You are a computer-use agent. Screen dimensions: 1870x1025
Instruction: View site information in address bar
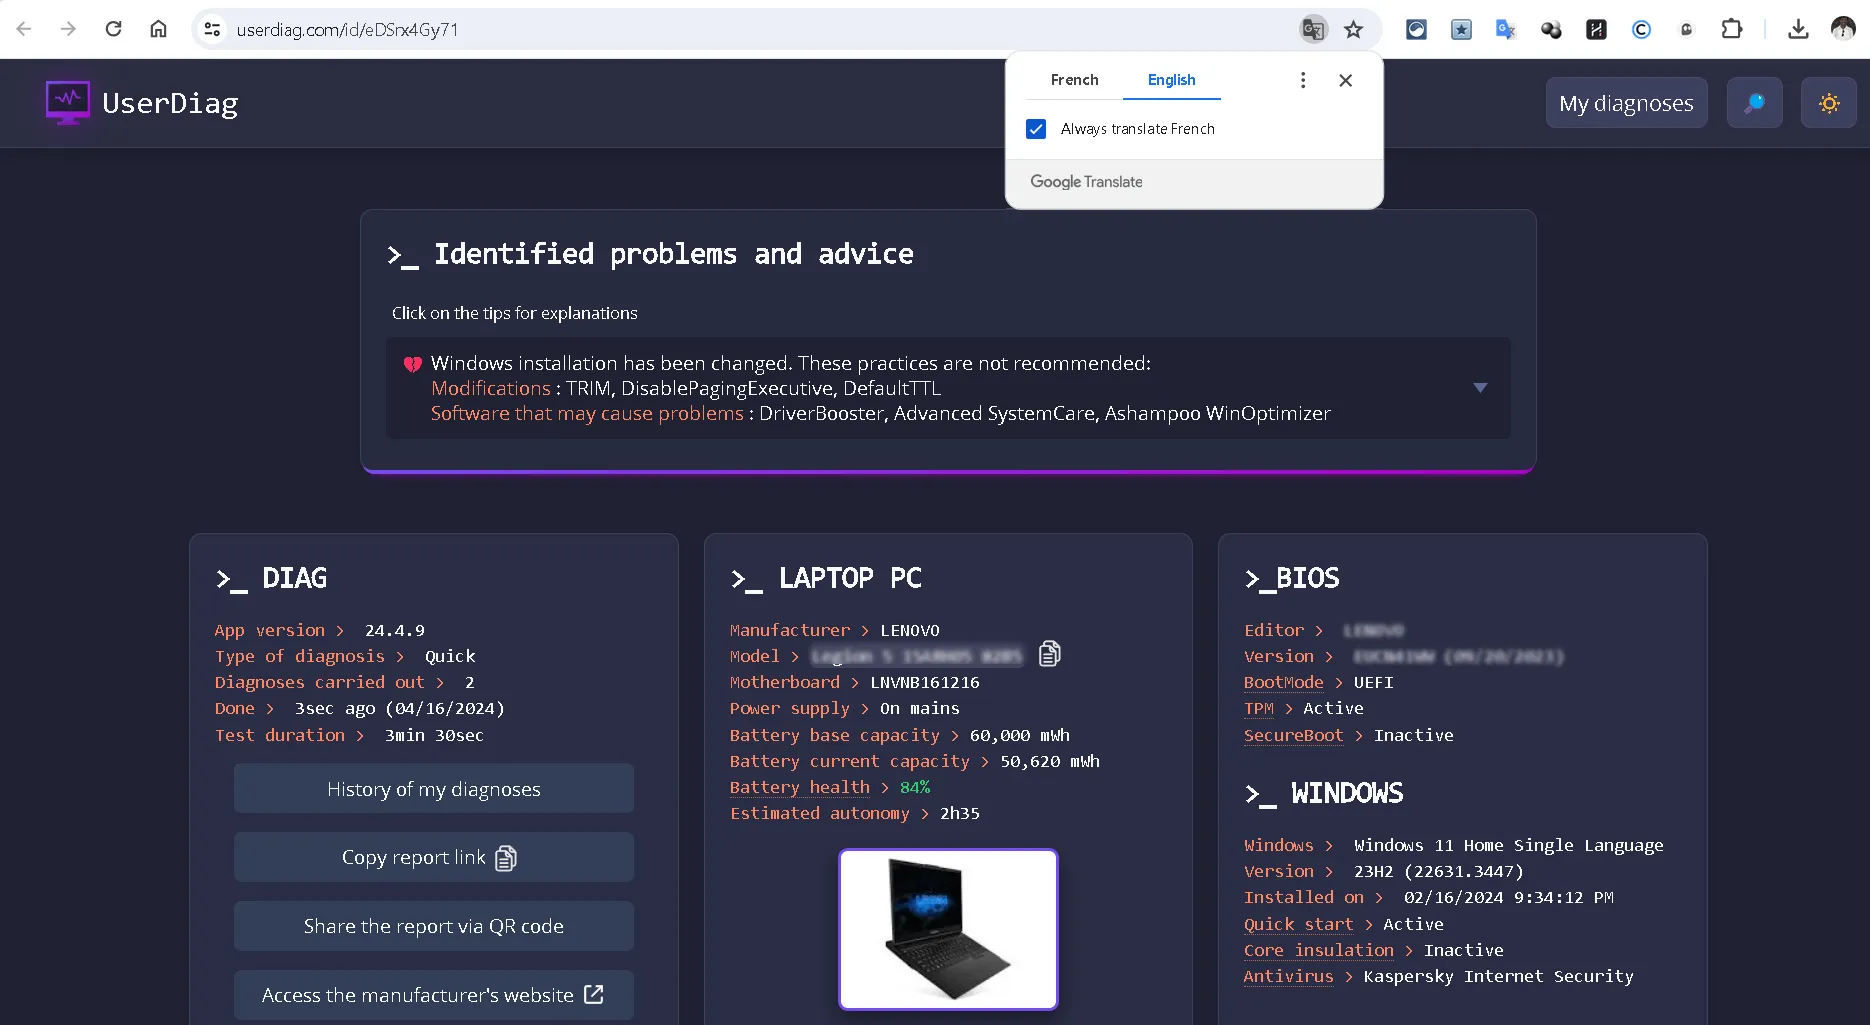pos(212,29)
